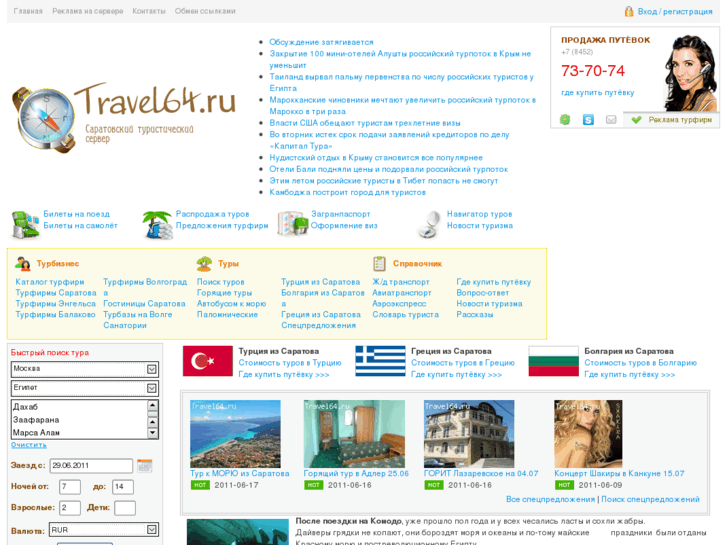Open the Египет country dropdown

85,388
